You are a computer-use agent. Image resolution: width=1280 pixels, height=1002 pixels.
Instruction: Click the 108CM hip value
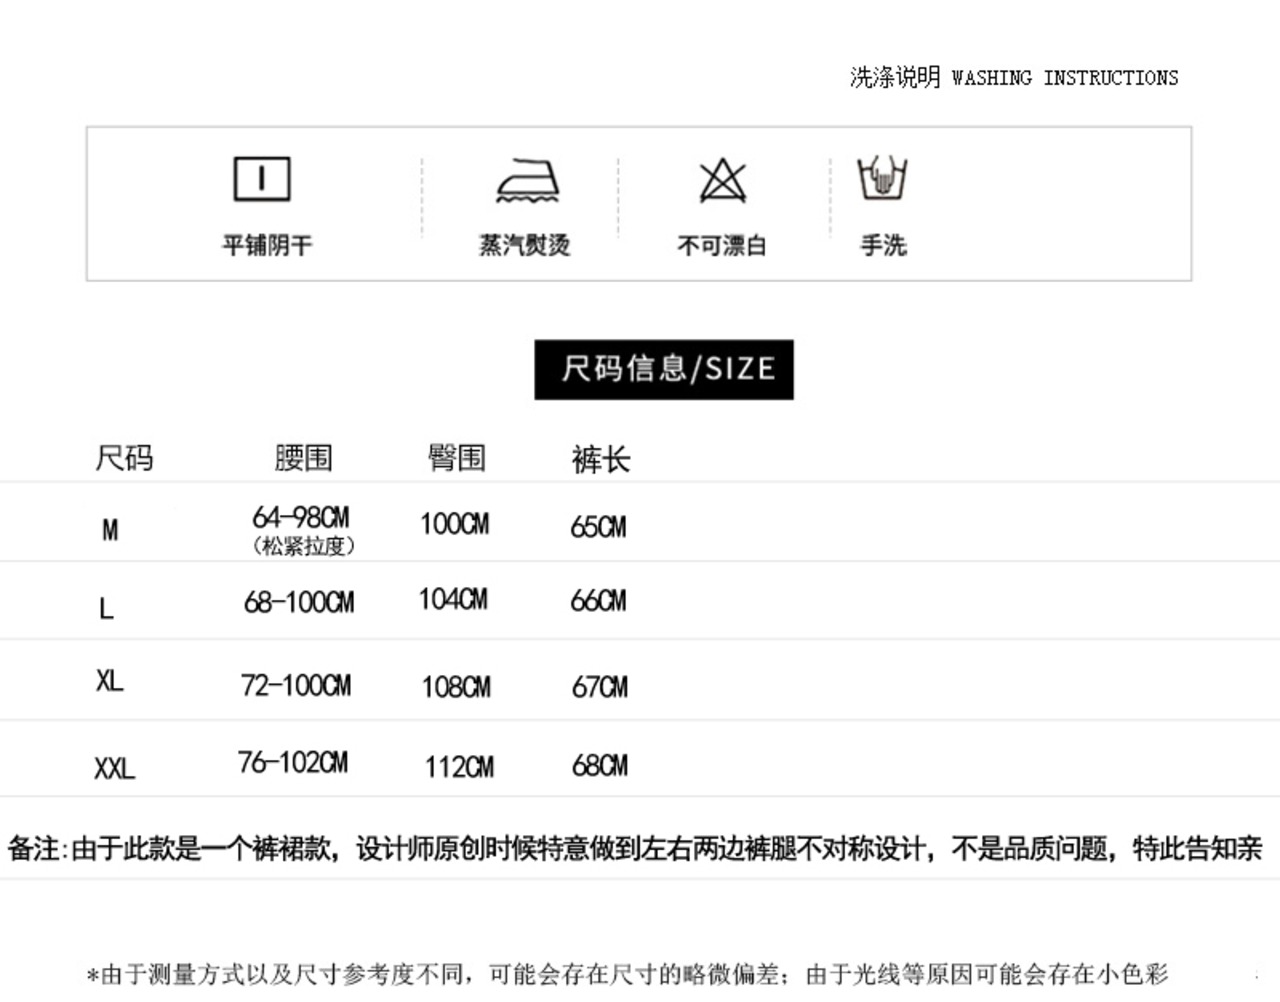tap(456, 687)
